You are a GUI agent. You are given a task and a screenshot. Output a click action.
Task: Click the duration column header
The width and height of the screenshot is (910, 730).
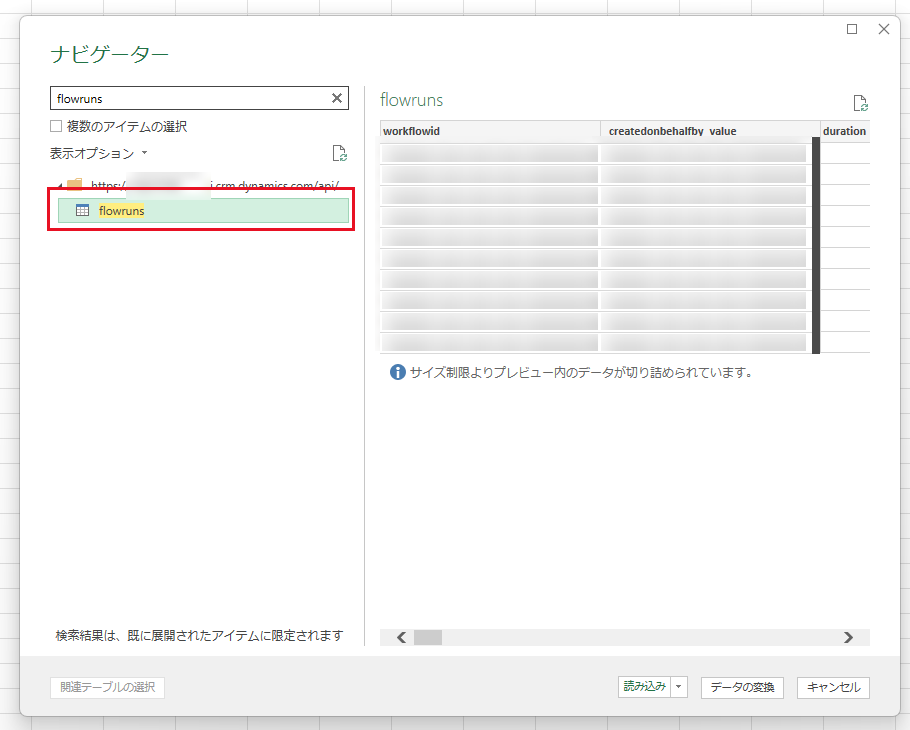(x=845, y=131)
